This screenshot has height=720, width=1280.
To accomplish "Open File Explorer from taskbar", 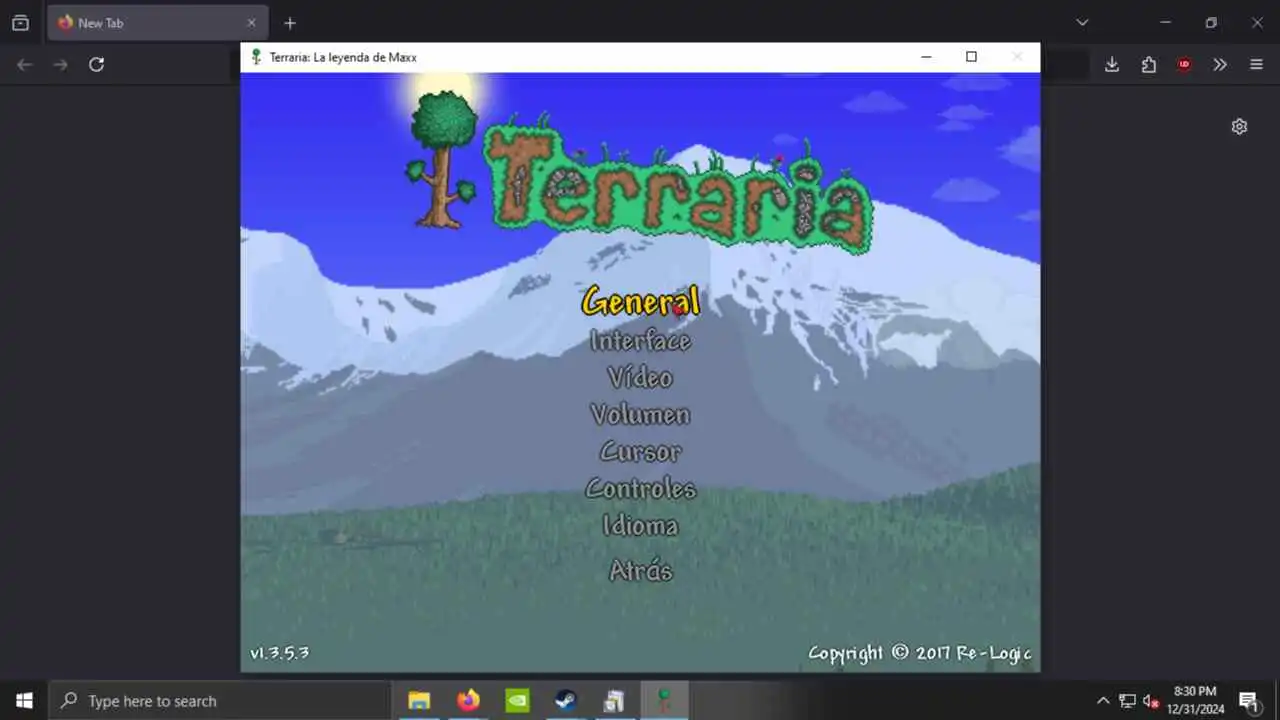I will (419, 701).
